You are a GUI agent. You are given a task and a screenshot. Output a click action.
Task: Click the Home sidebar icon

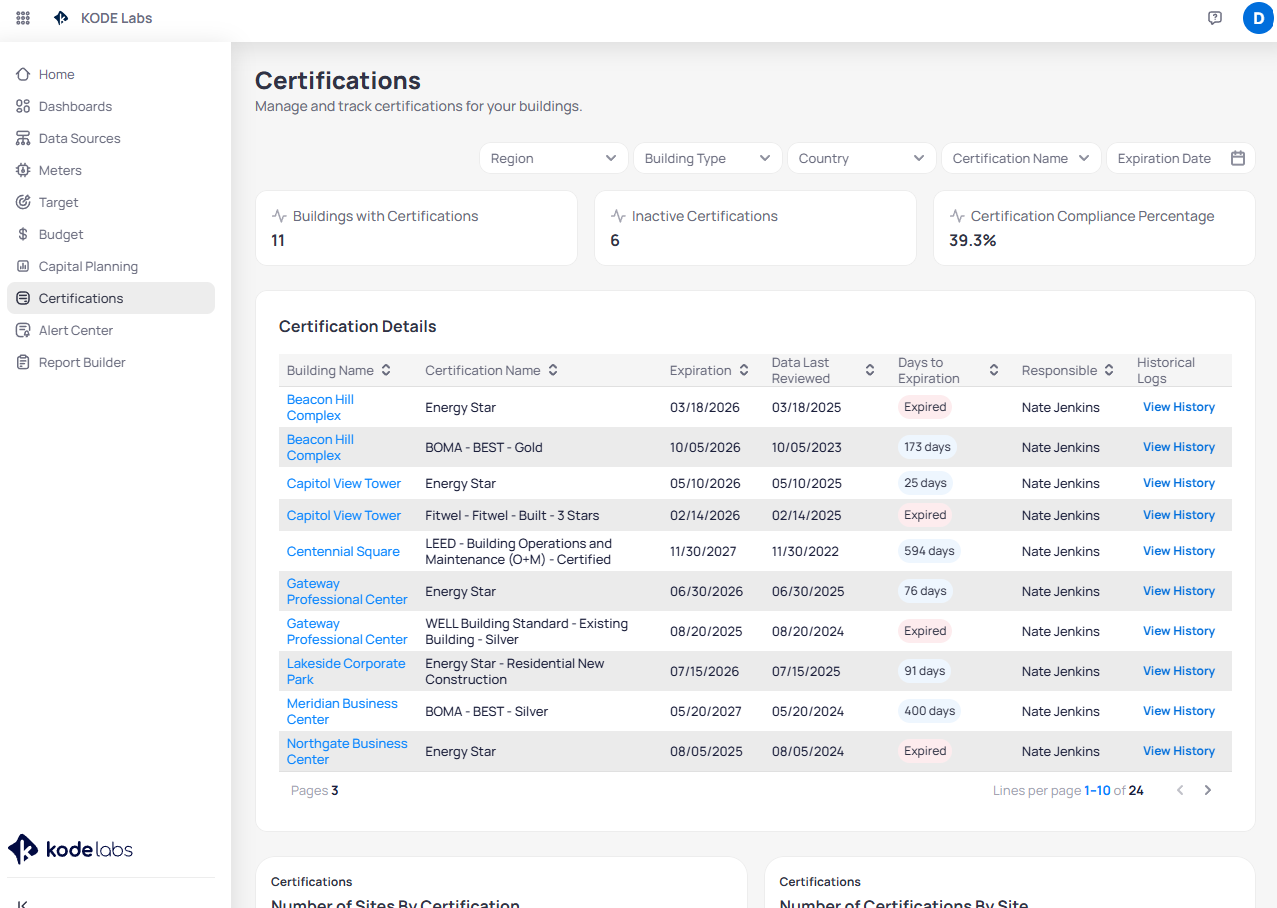pos(23,74)
